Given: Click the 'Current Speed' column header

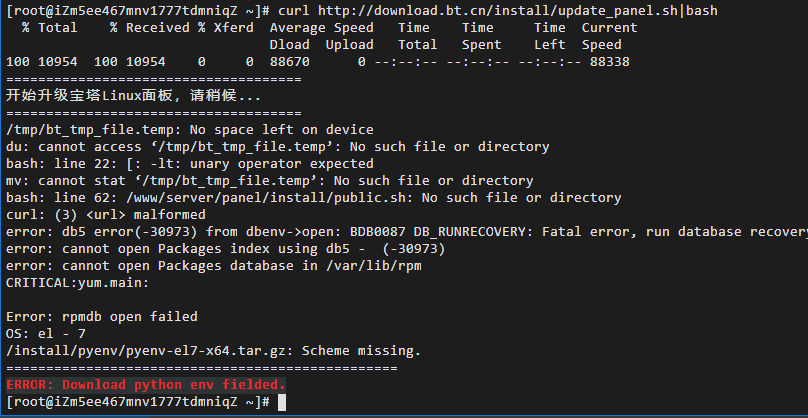Looking at the screenshot, I should pyautogui.click(x=610, y=36).
